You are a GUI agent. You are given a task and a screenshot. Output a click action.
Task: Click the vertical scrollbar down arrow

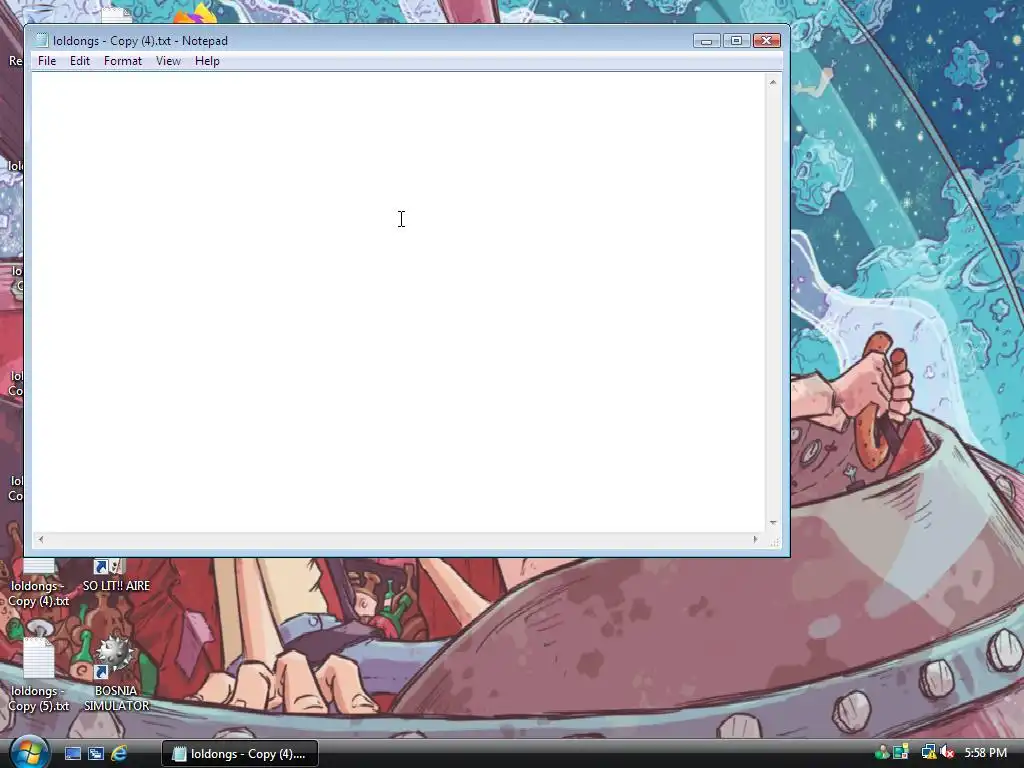pyautogui.click(x=773, y=522)
